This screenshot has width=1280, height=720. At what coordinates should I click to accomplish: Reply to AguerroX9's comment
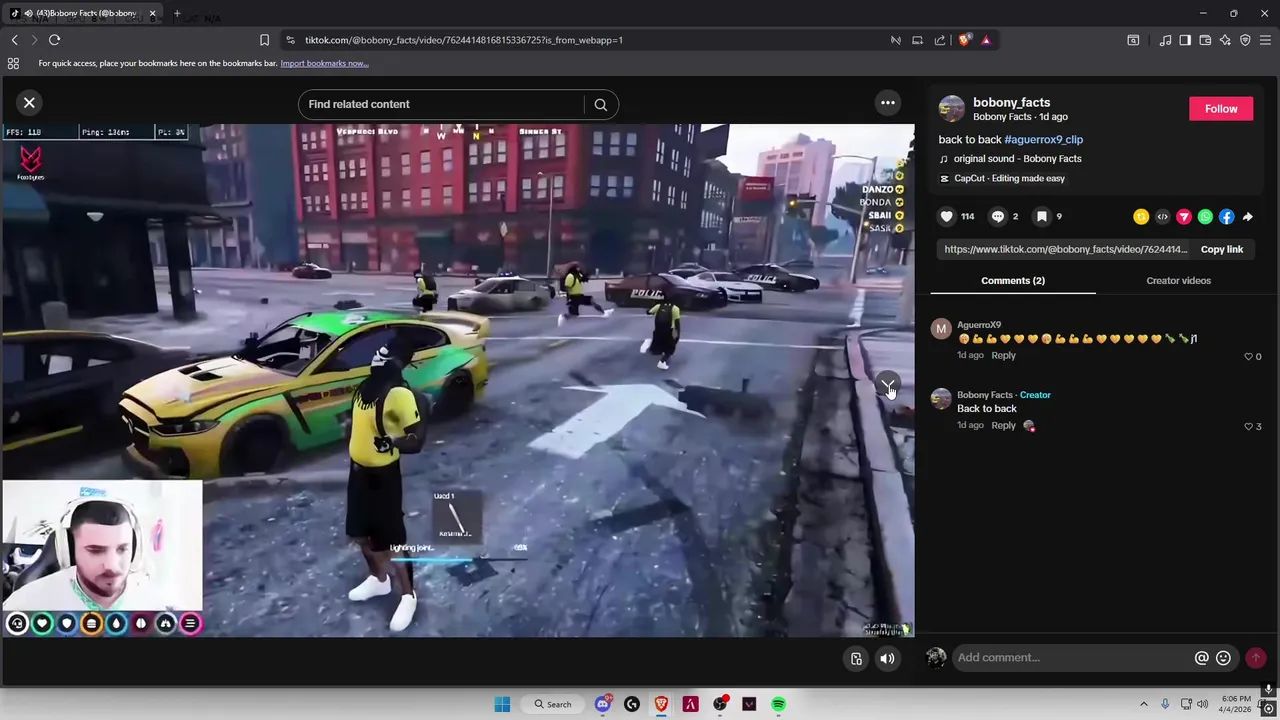coord(1003,356)
